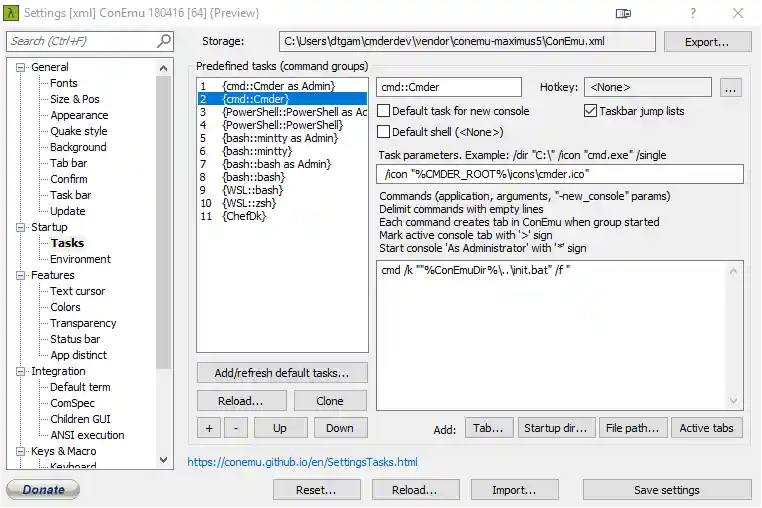Image resolution: width=762 pixels, height=508 pixels.
Task: Open the SettingsTasks.html documentation link
Action: (x=302, y=462)
